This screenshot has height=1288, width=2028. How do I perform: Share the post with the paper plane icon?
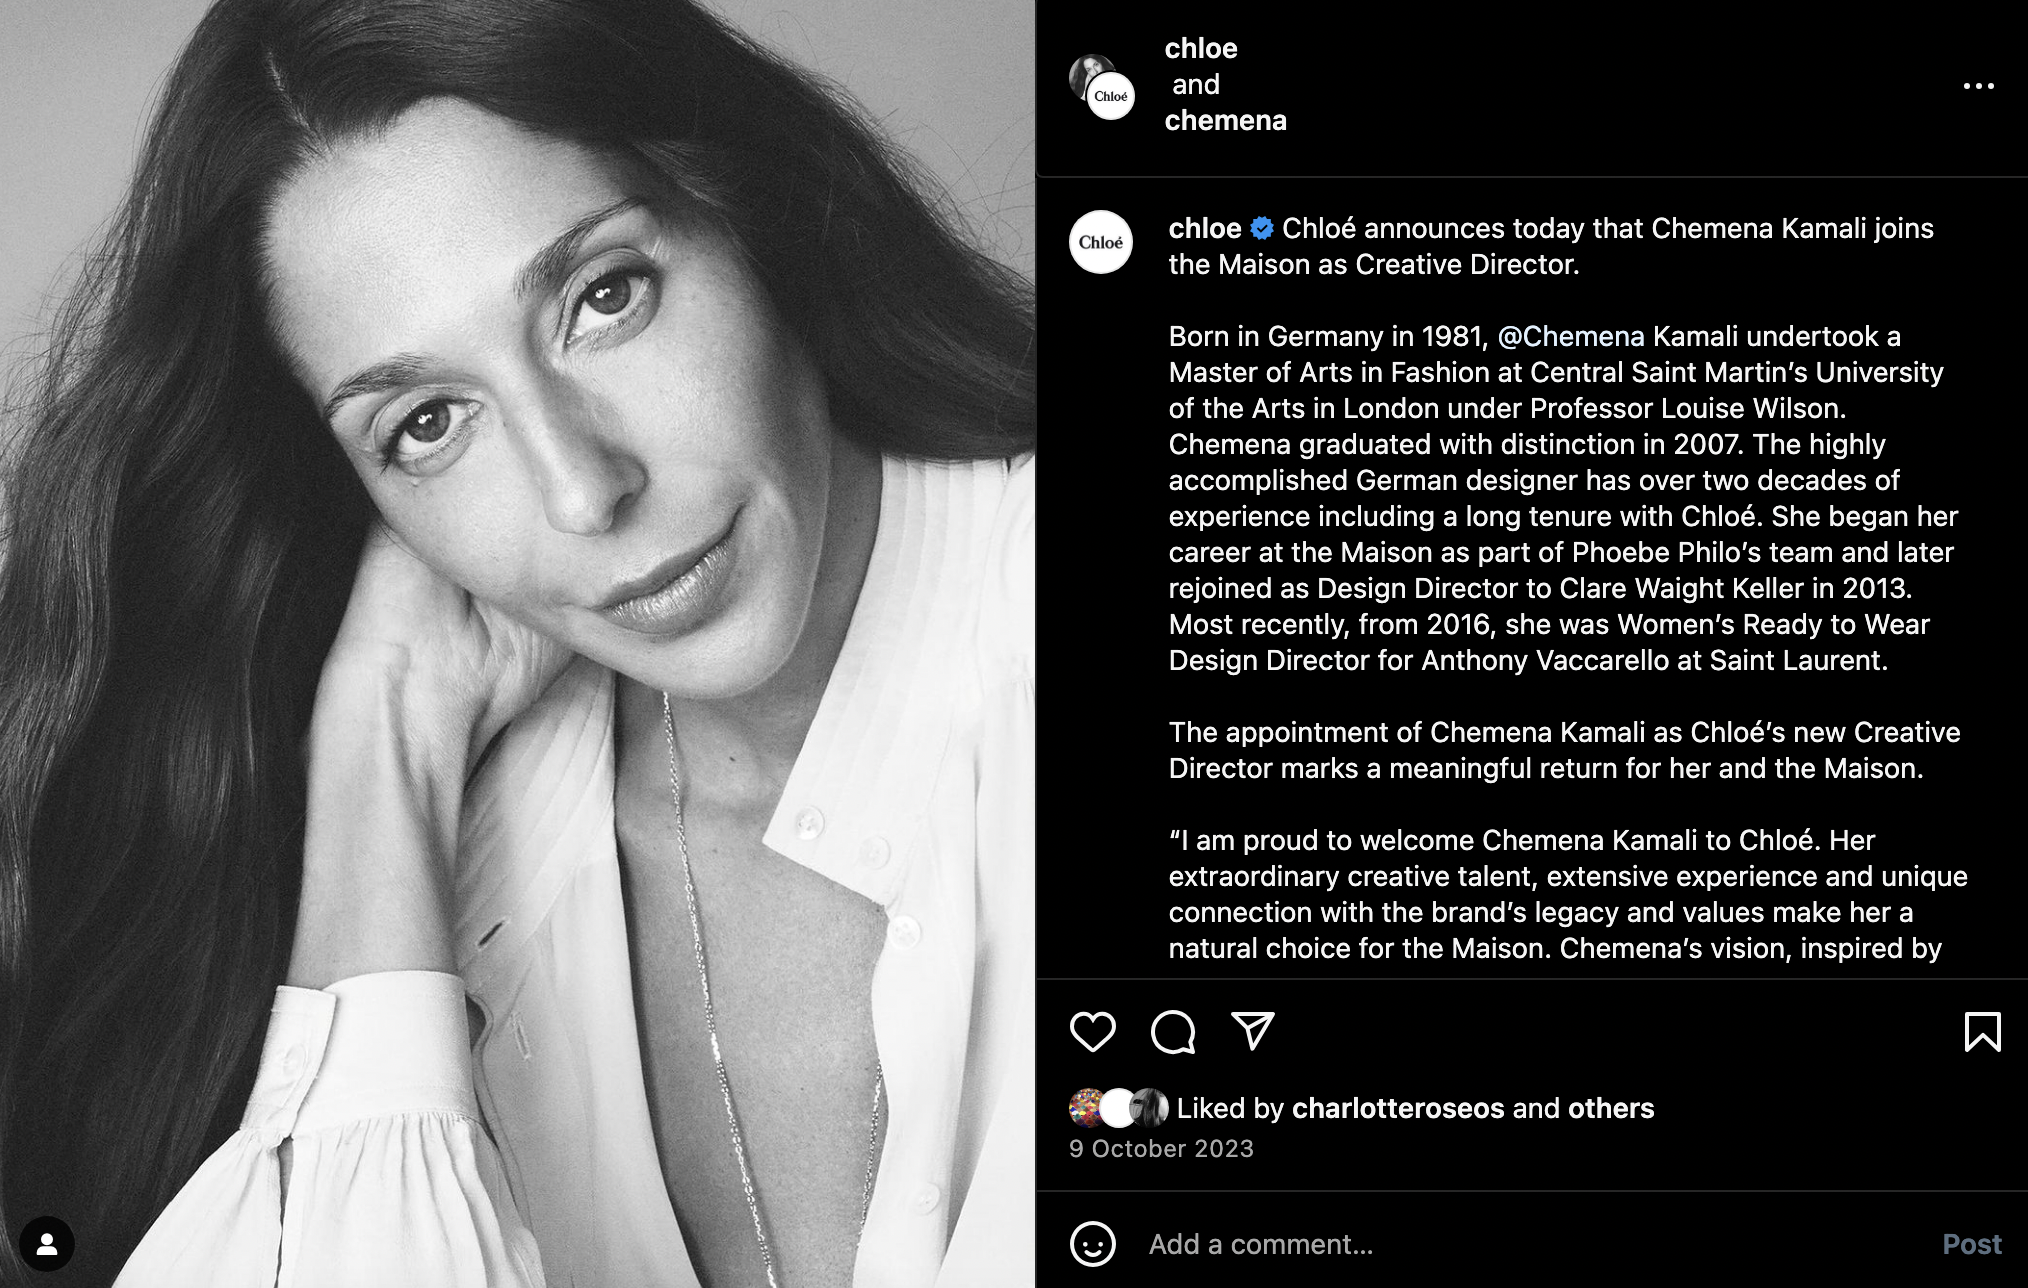click(x=1252, y=1031)
